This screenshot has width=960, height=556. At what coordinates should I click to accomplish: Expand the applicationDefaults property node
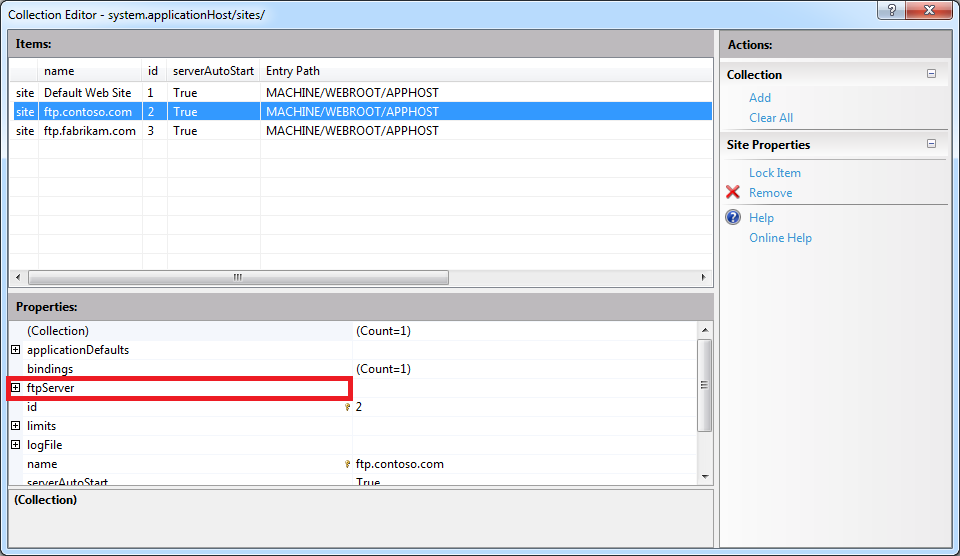16,350
